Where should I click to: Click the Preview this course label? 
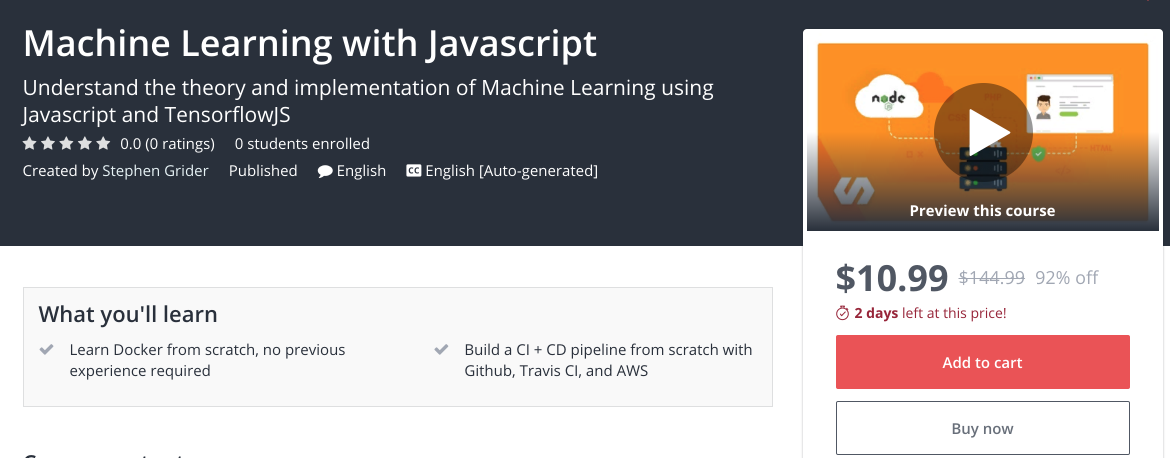(x=982, y=211)
